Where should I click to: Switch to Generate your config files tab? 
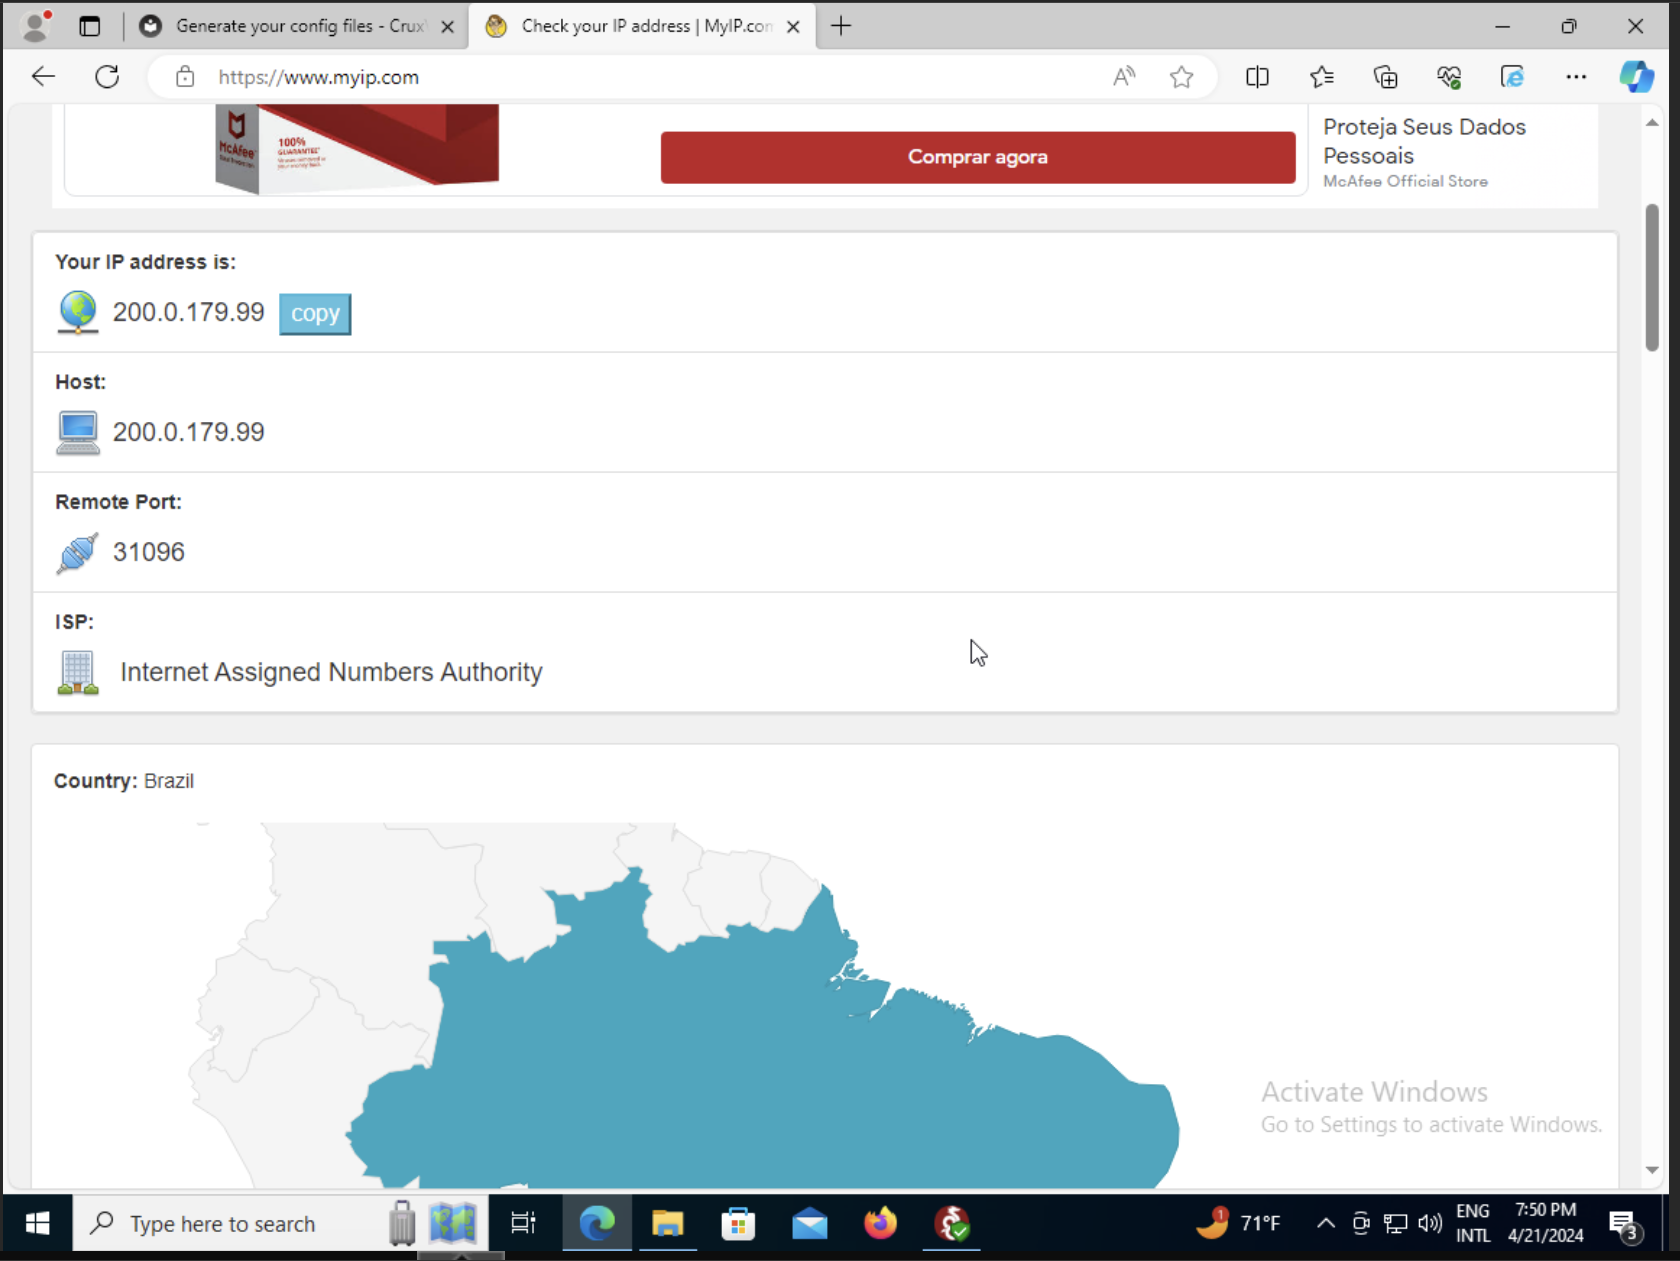pos(298,26)
